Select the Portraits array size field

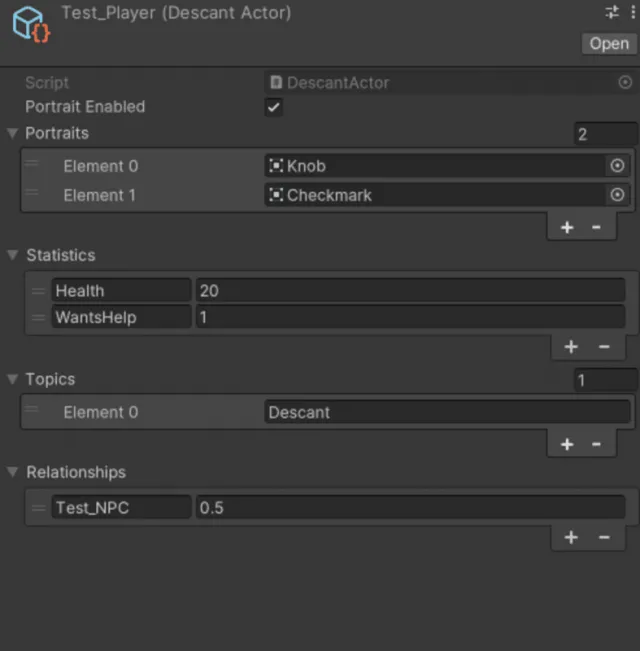(x=606, y=134)
